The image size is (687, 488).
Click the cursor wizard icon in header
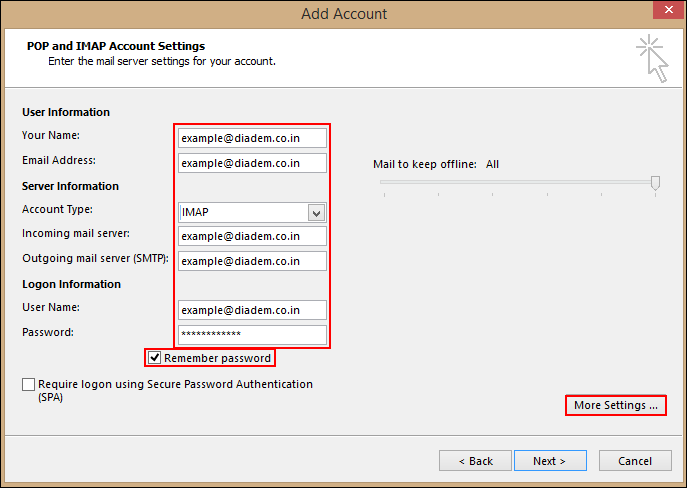click(x=652, y=57)
